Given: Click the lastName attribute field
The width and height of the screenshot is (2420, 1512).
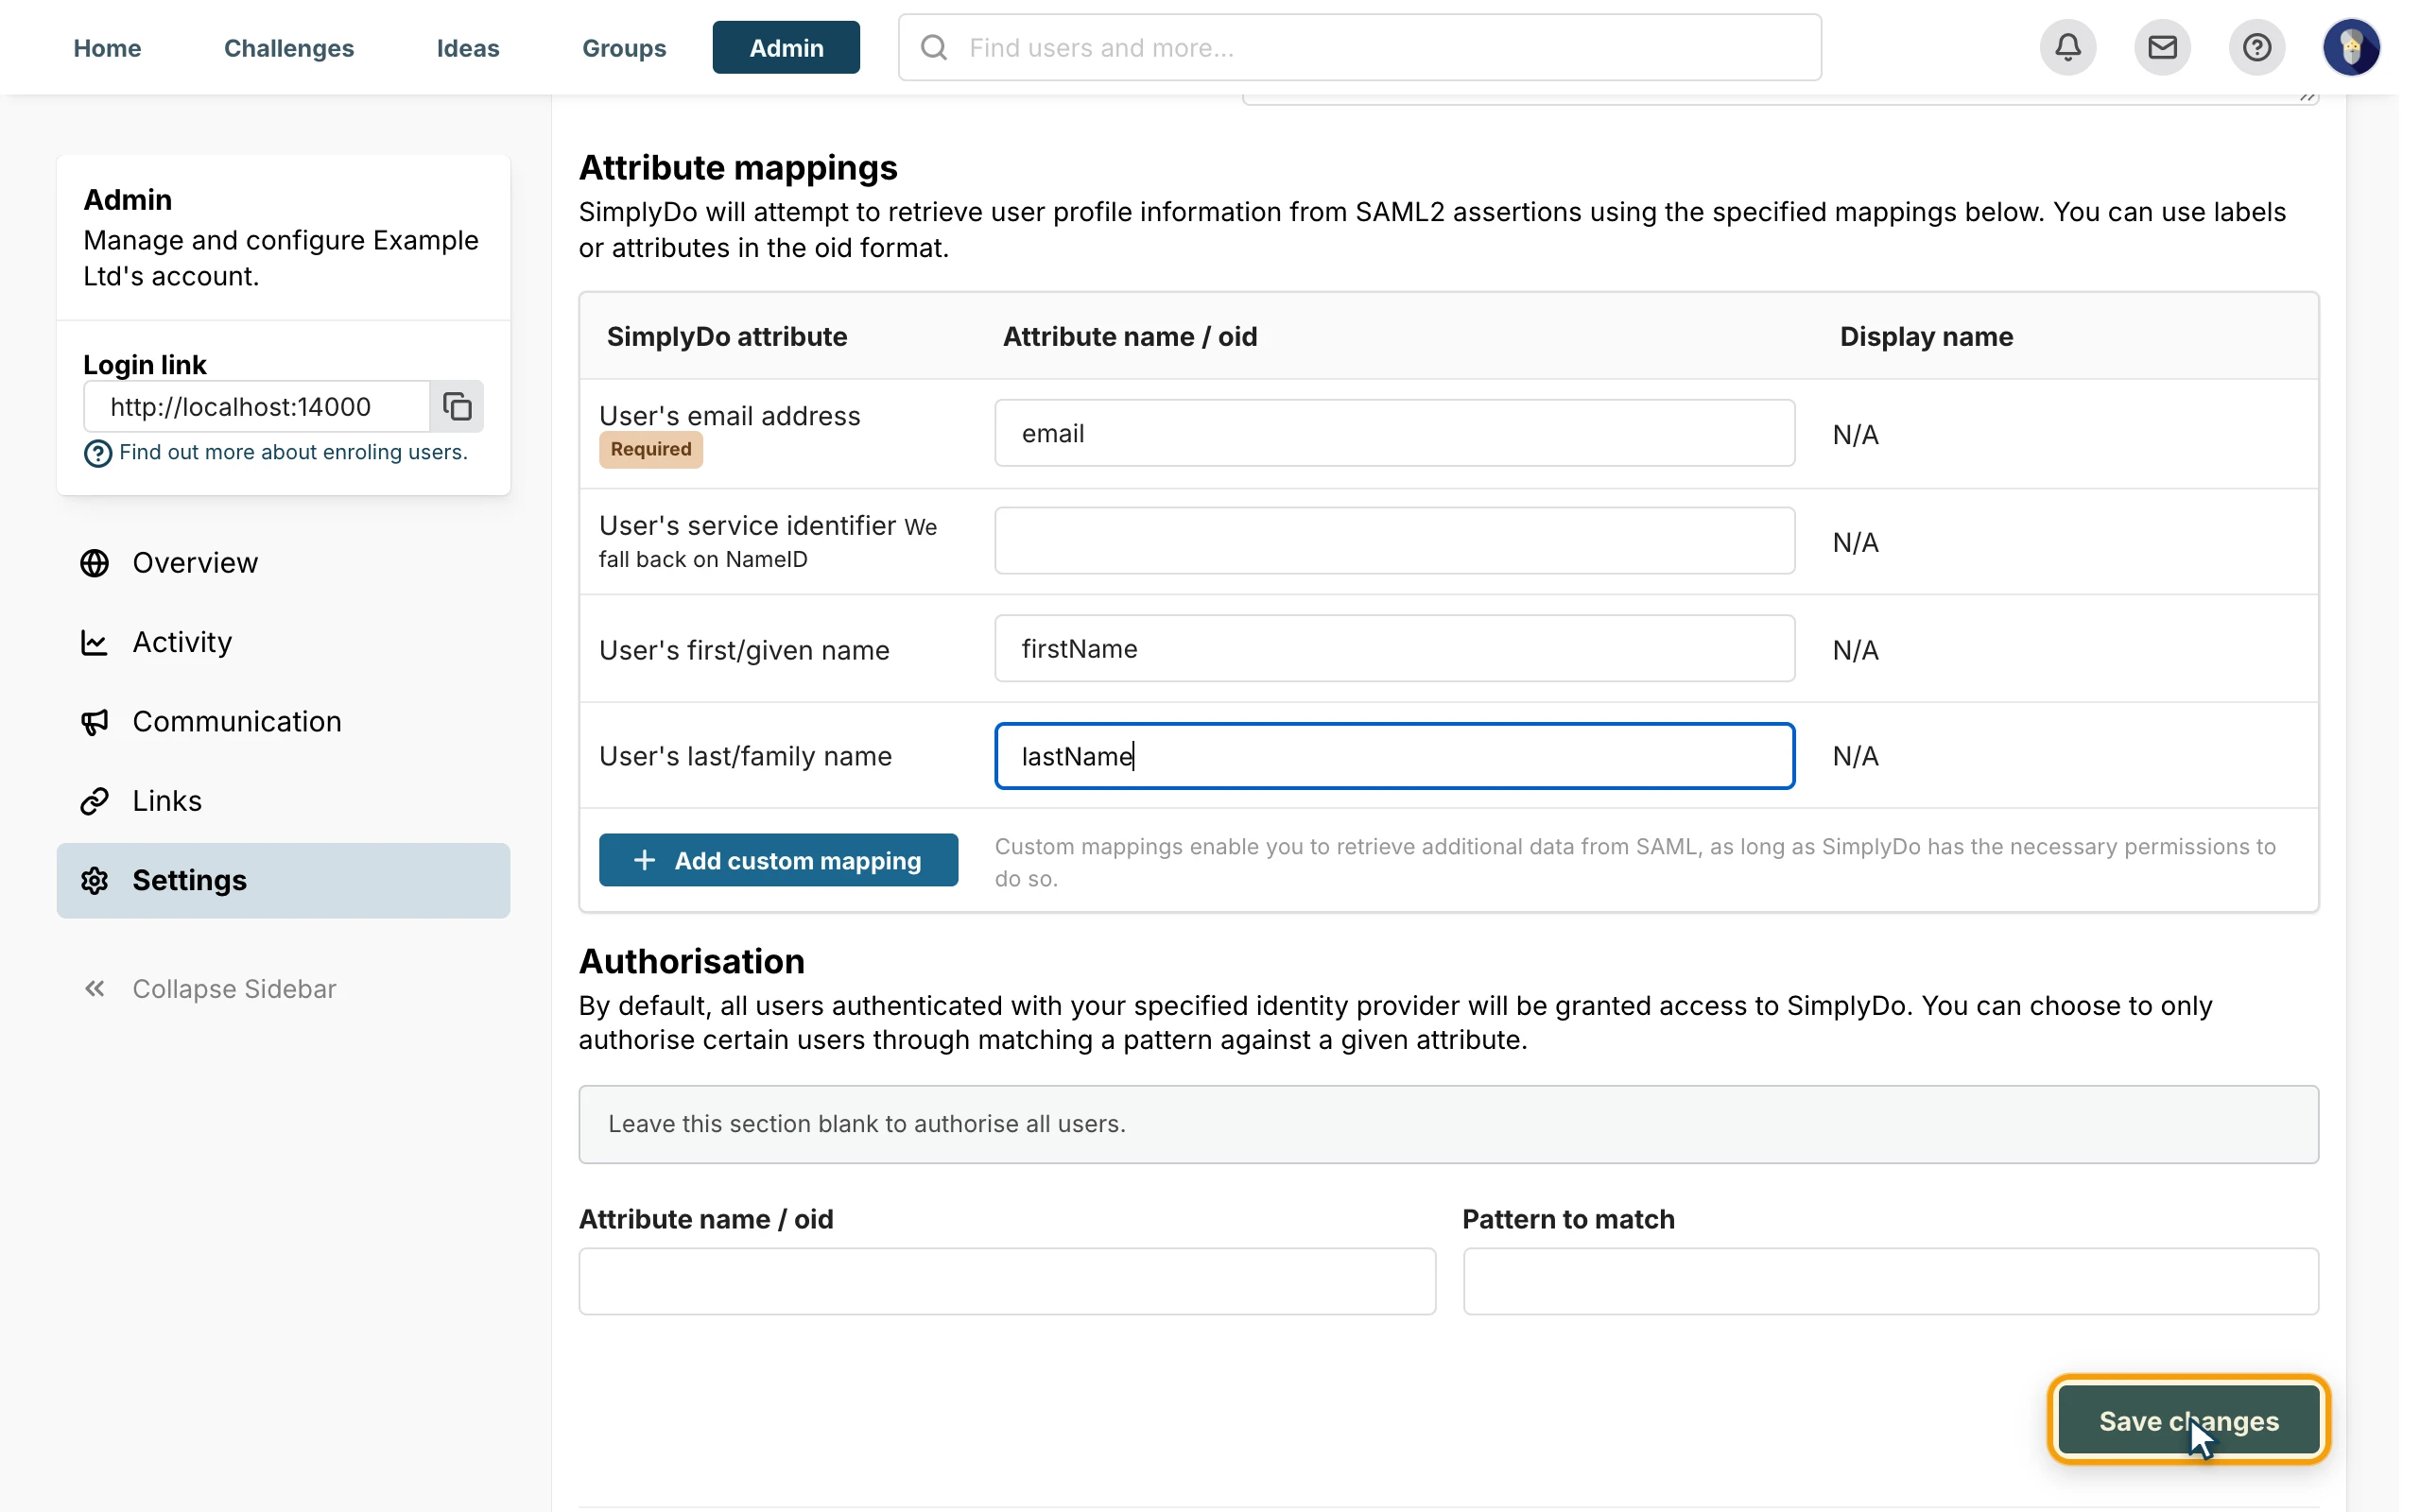Looking at the screenshot, I should tap(1394, 756).
